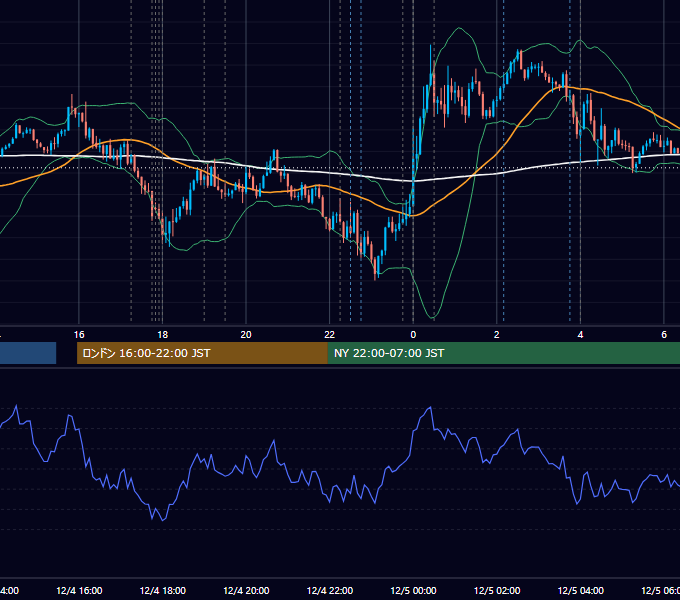The height and width of the screenshot is (600, 680).
Task: Click hour label 2 on upper axis
Action: pos(497,335)
